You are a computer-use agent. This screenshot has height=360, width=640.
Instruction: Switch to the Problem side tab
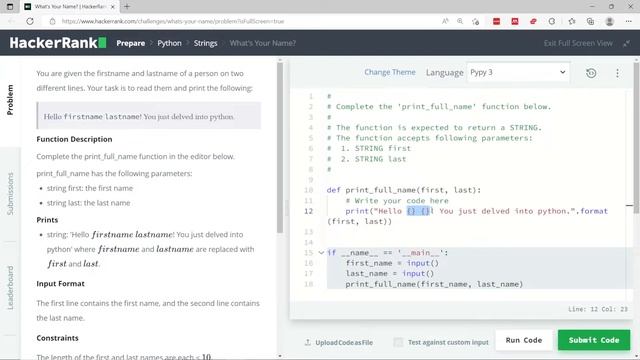(10, 100)
